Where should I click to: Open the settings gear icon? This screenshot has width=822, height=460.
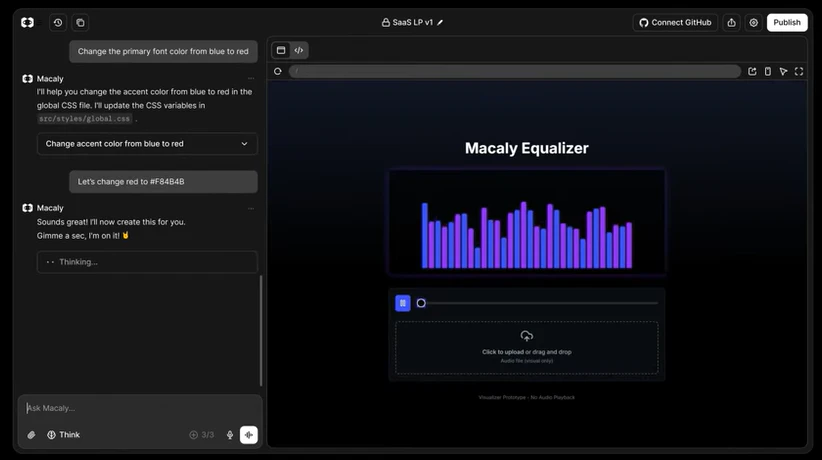click(753, 23)
